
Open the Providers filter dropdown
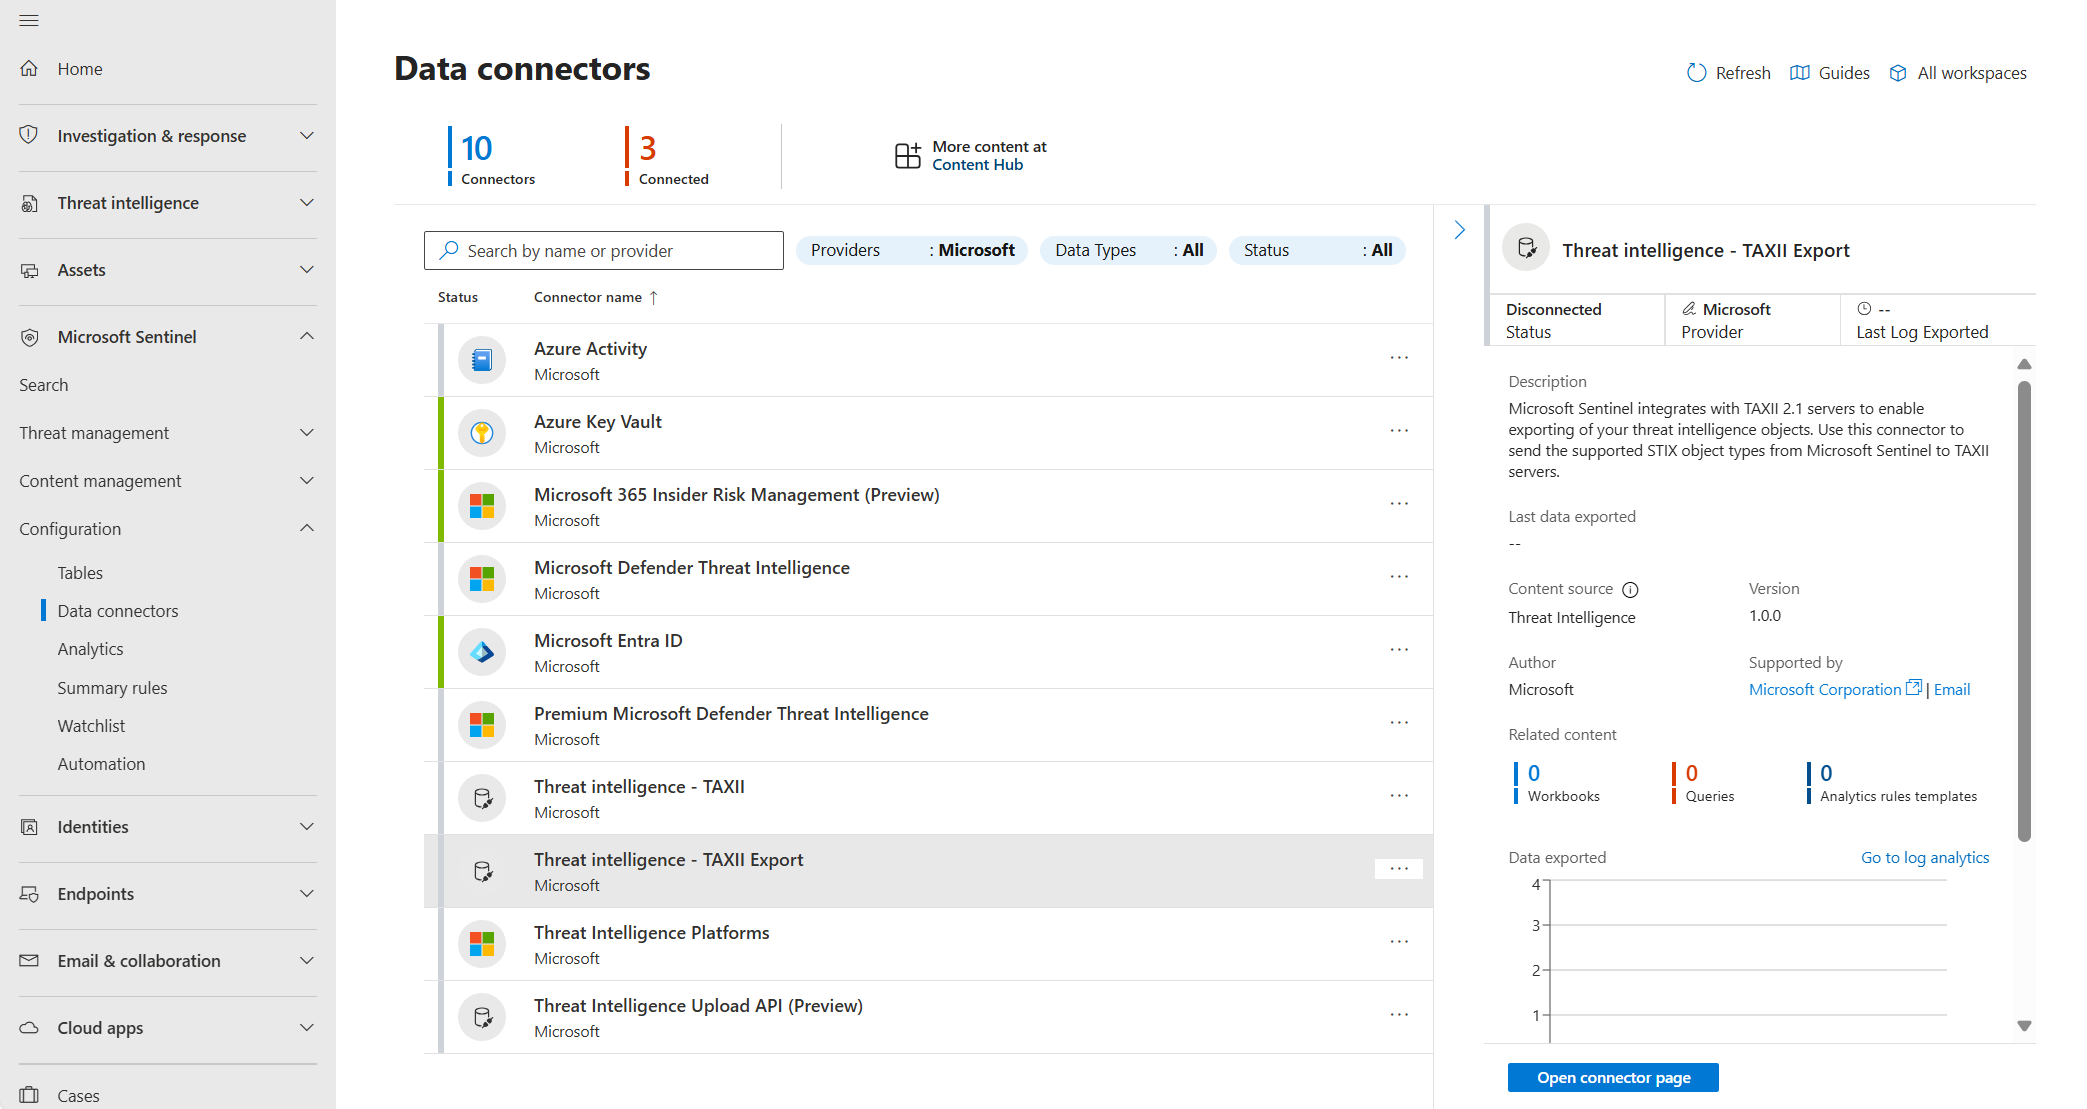[x=911, y=250]
